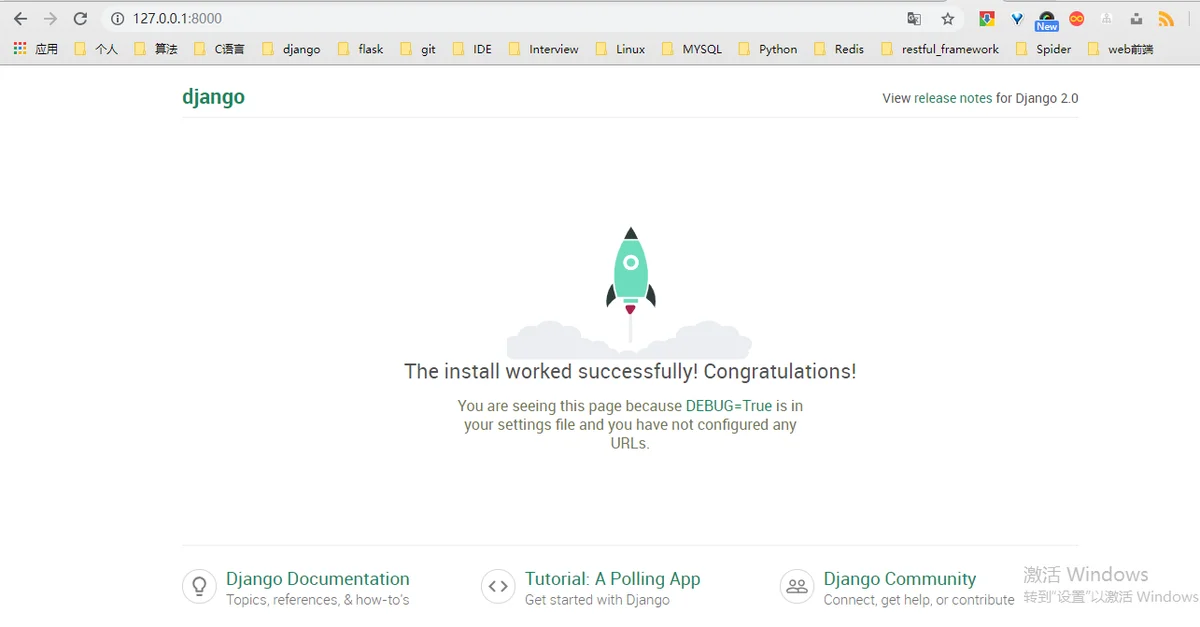Click the people community icon

[797, 587]
